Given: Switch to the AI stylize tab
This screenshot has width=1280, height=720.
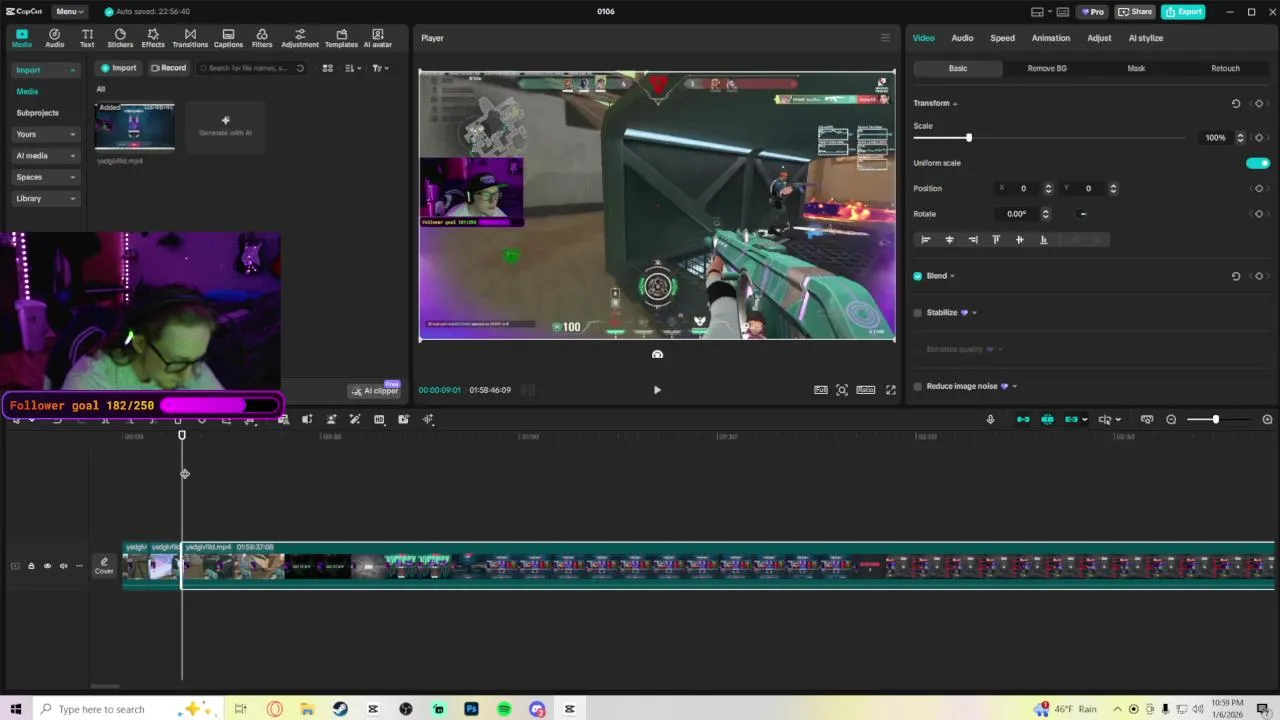Looking at the screenshot, I should (x=1145, y=38).
